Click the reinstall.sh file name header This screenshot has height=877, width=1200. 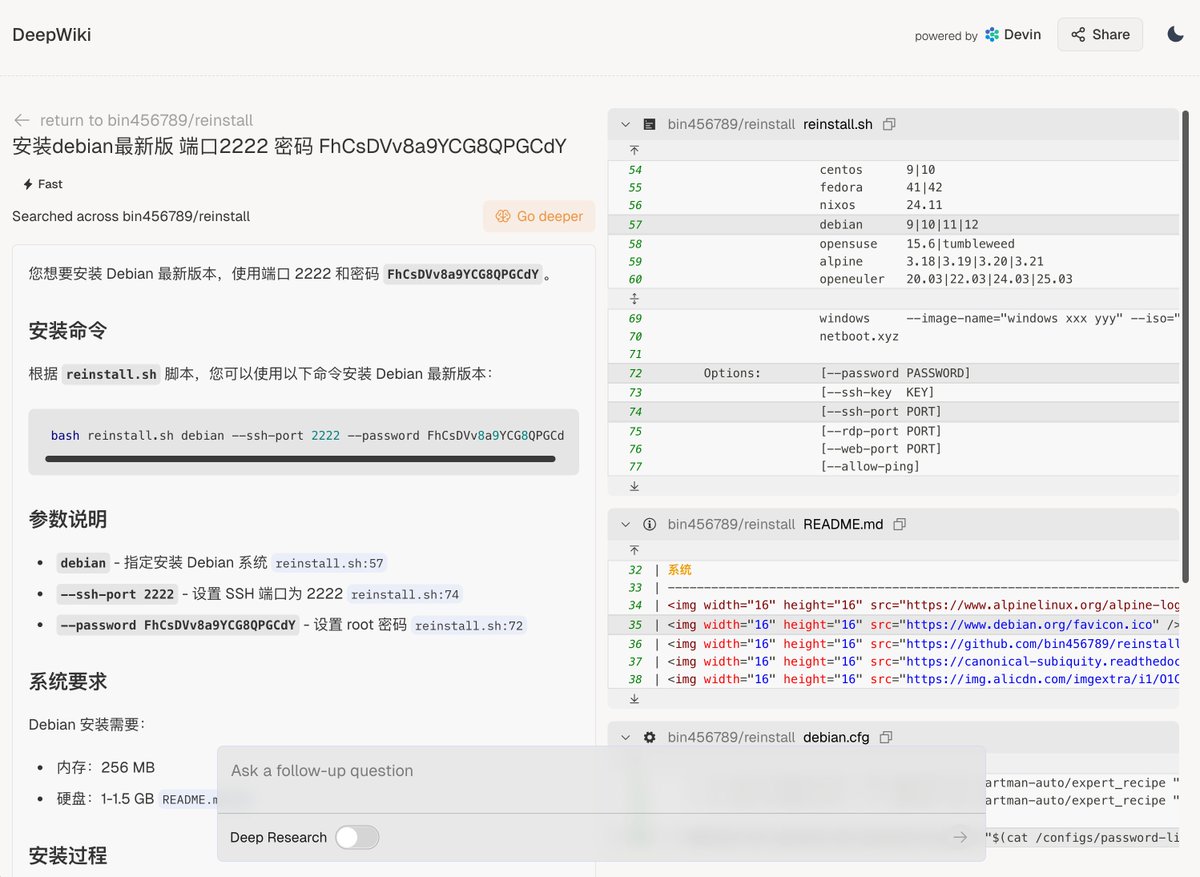point(838,125)
